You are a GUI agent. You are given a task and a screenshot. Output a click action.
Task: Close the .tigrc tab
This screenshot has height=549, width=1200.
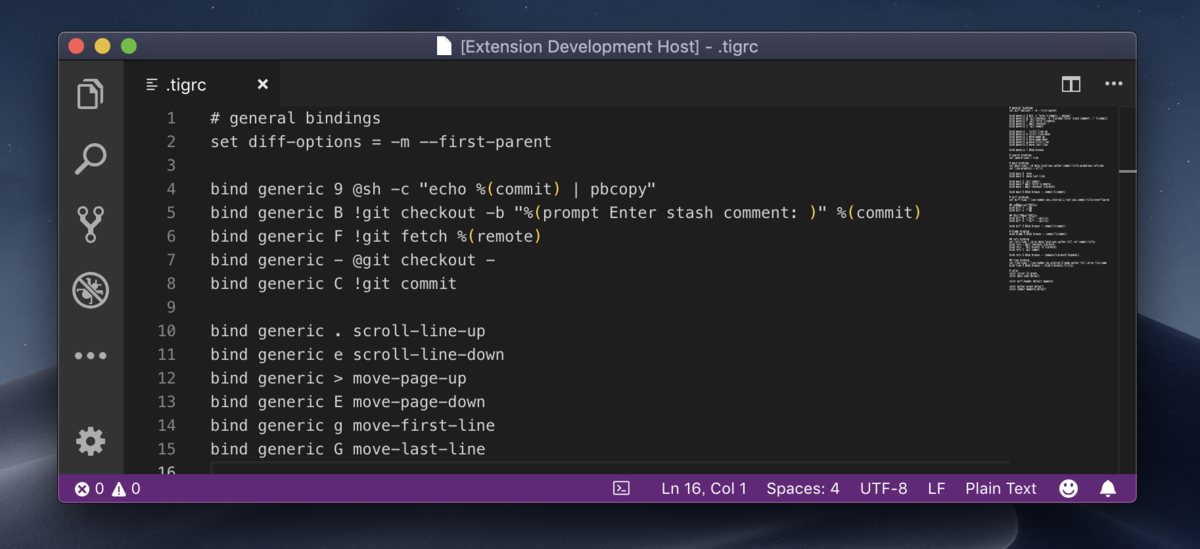263,85
